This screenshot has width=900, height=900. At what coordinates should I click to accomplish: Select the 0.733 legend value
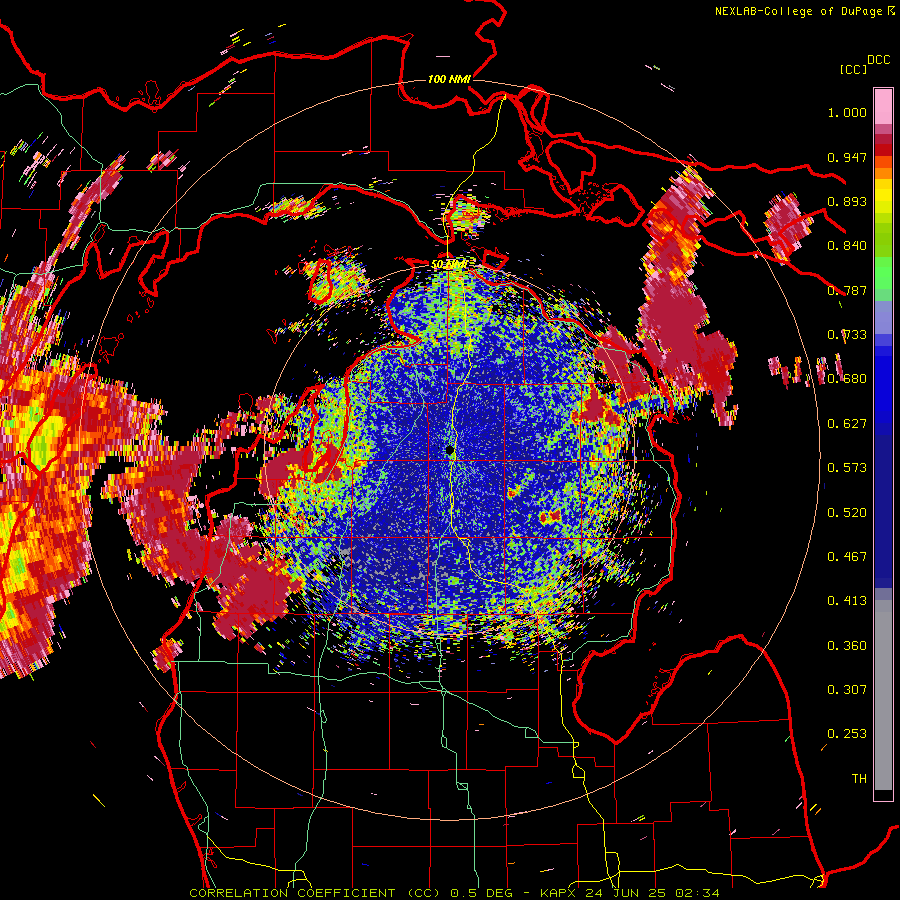click(x=847, y=335)
